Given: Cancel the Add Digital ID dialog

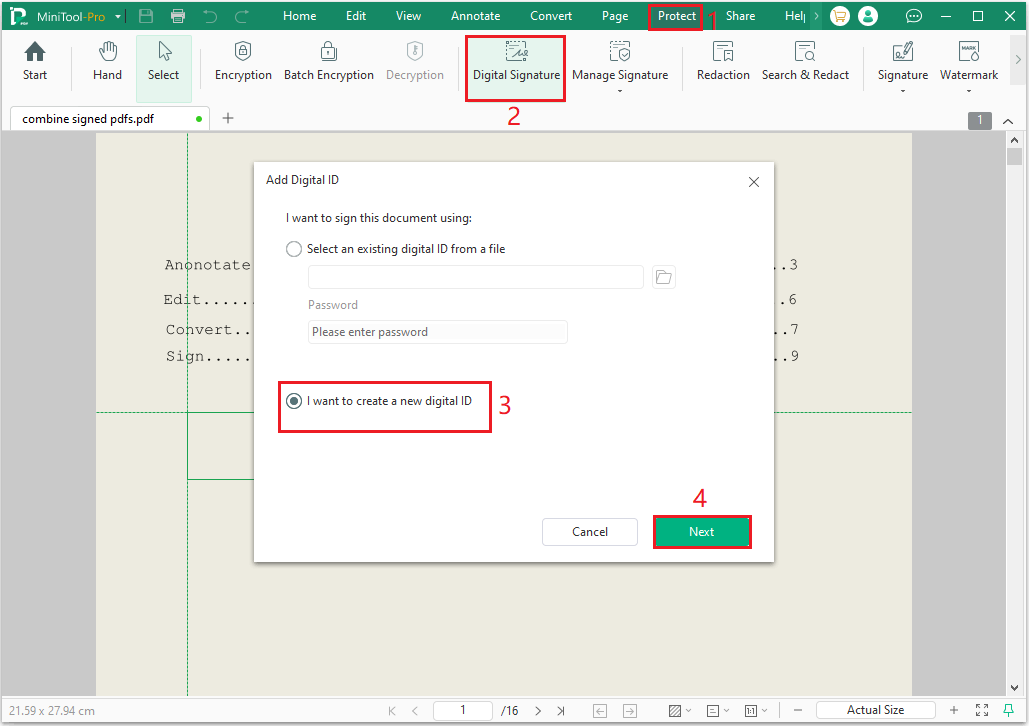Looking at the screenshot, I should (589, 532).
